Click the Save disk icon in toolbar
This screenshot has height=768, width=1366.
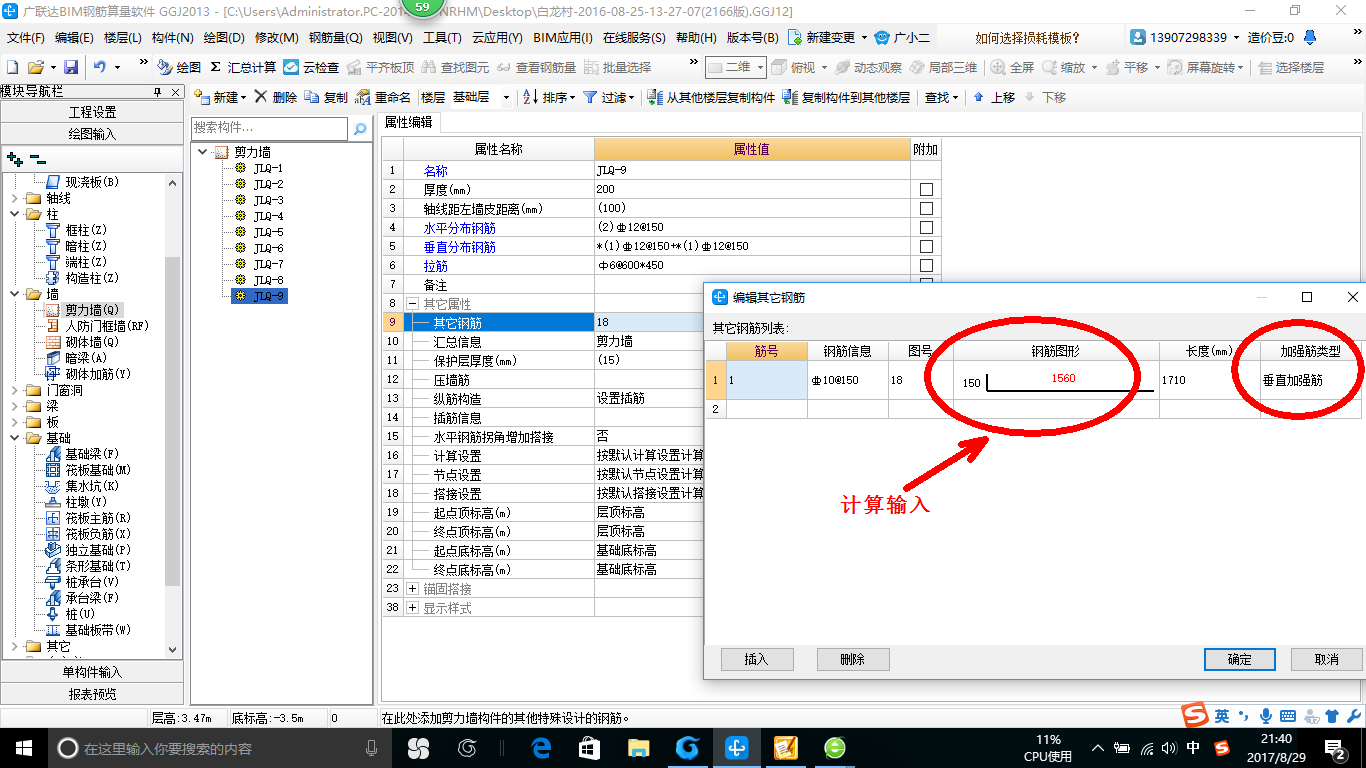tap(71, 67)
